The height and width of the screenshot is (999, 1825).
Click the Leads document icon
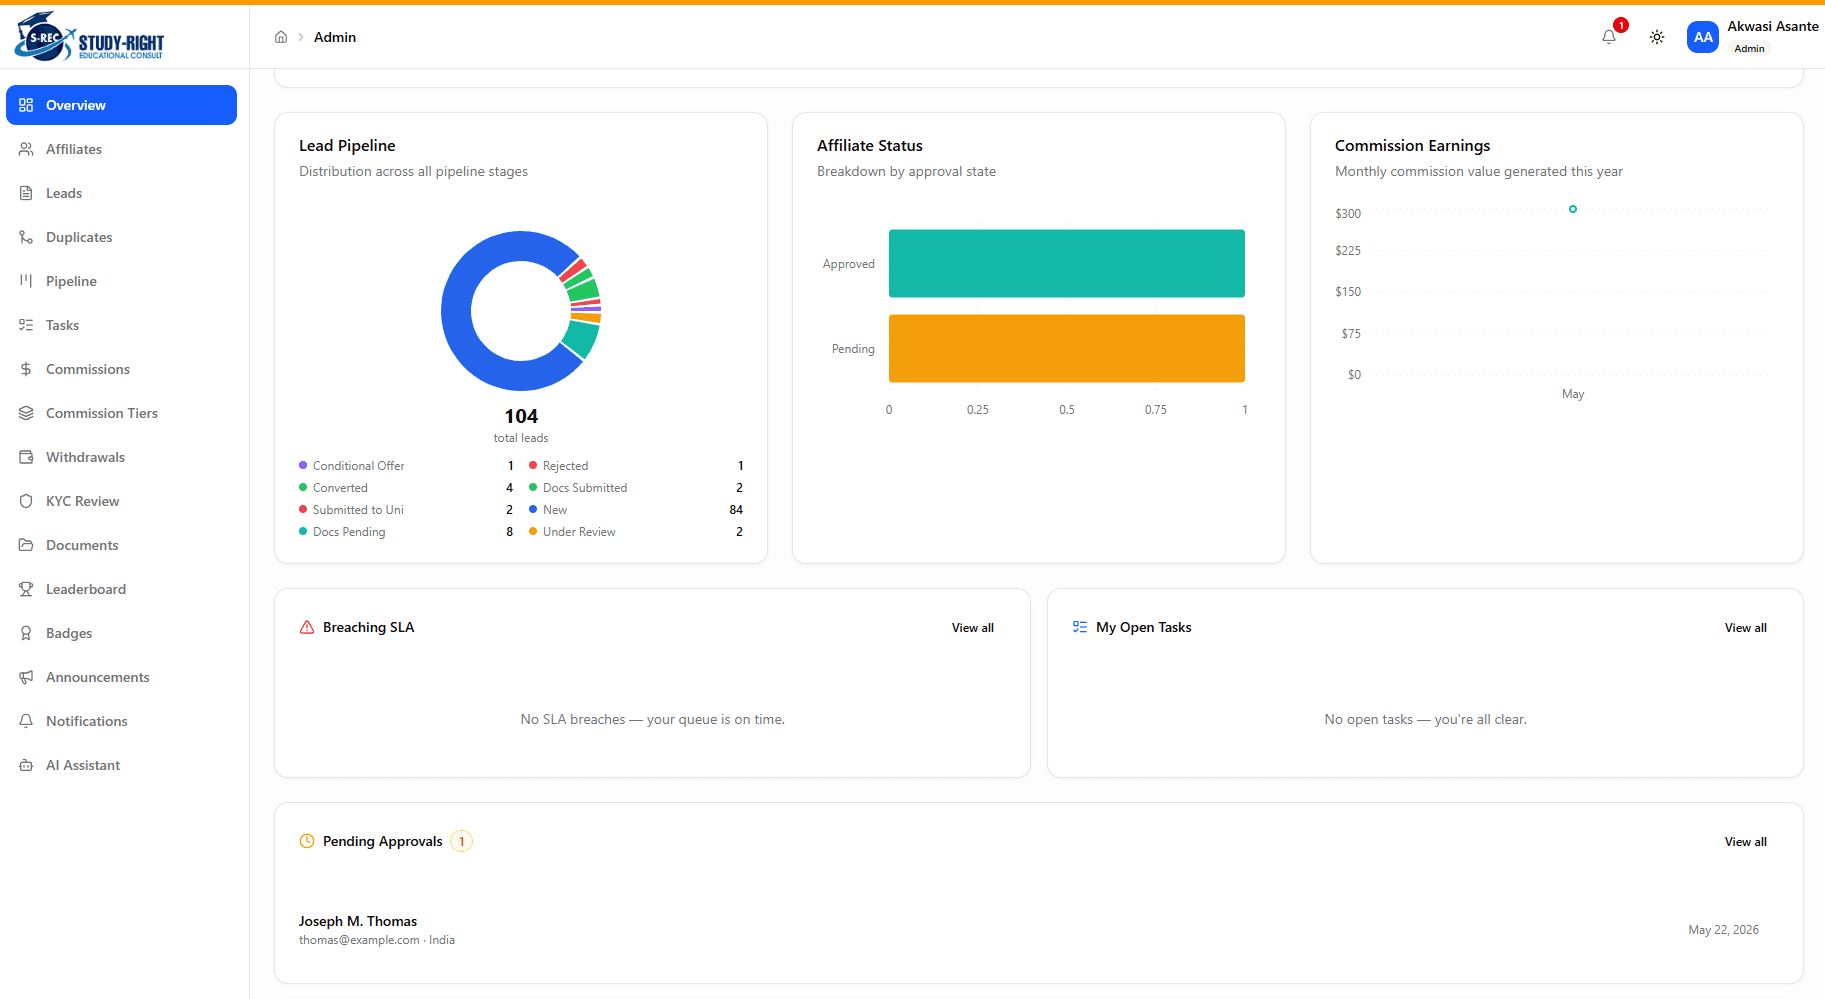[x=26, y=193]
